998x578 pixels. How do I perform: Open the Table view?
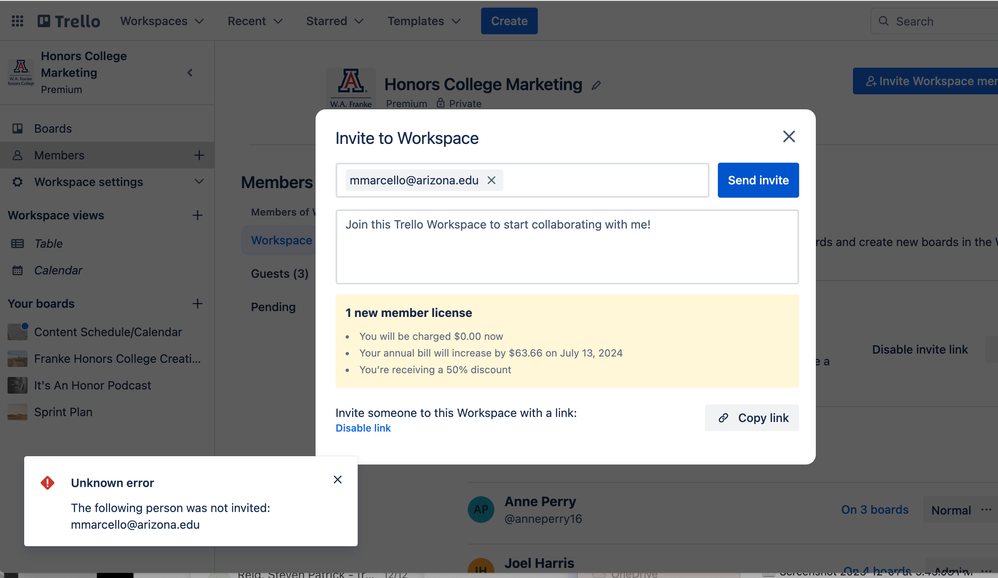48,244
